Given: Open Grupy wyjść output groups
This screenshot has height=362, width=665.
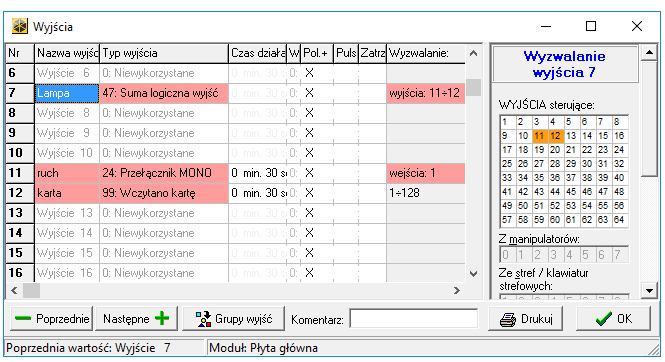Looking at the screenshot, I should 233,319.
